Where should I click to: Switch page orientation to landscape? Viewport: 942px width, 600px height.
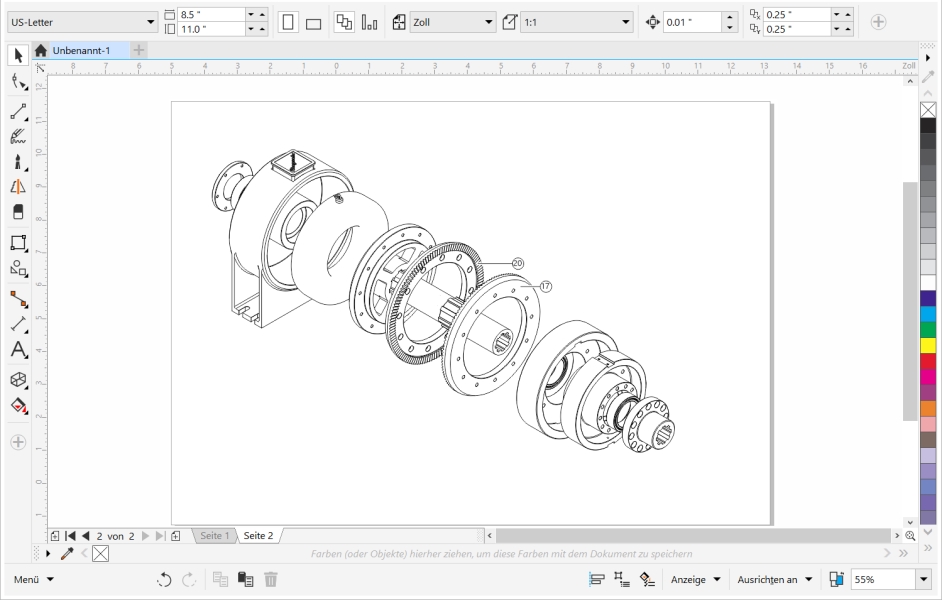click(312, 22)
